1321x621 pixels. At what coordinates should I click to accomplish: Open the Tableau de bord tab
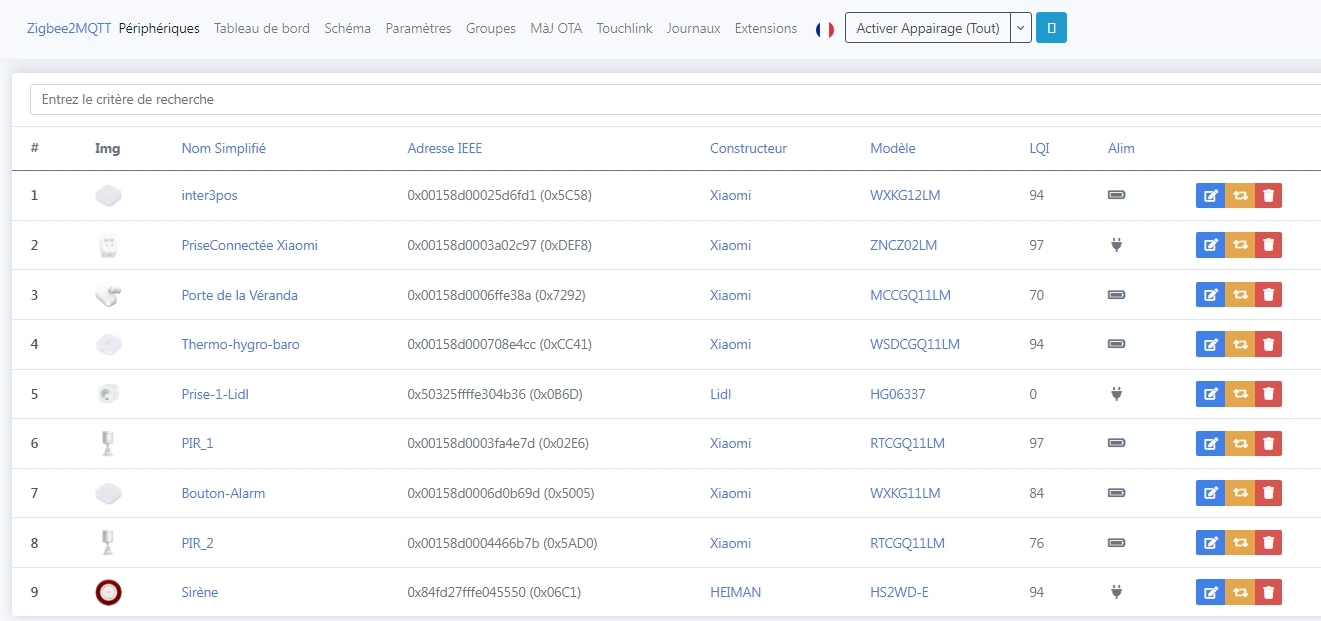(x=262, y=28)
